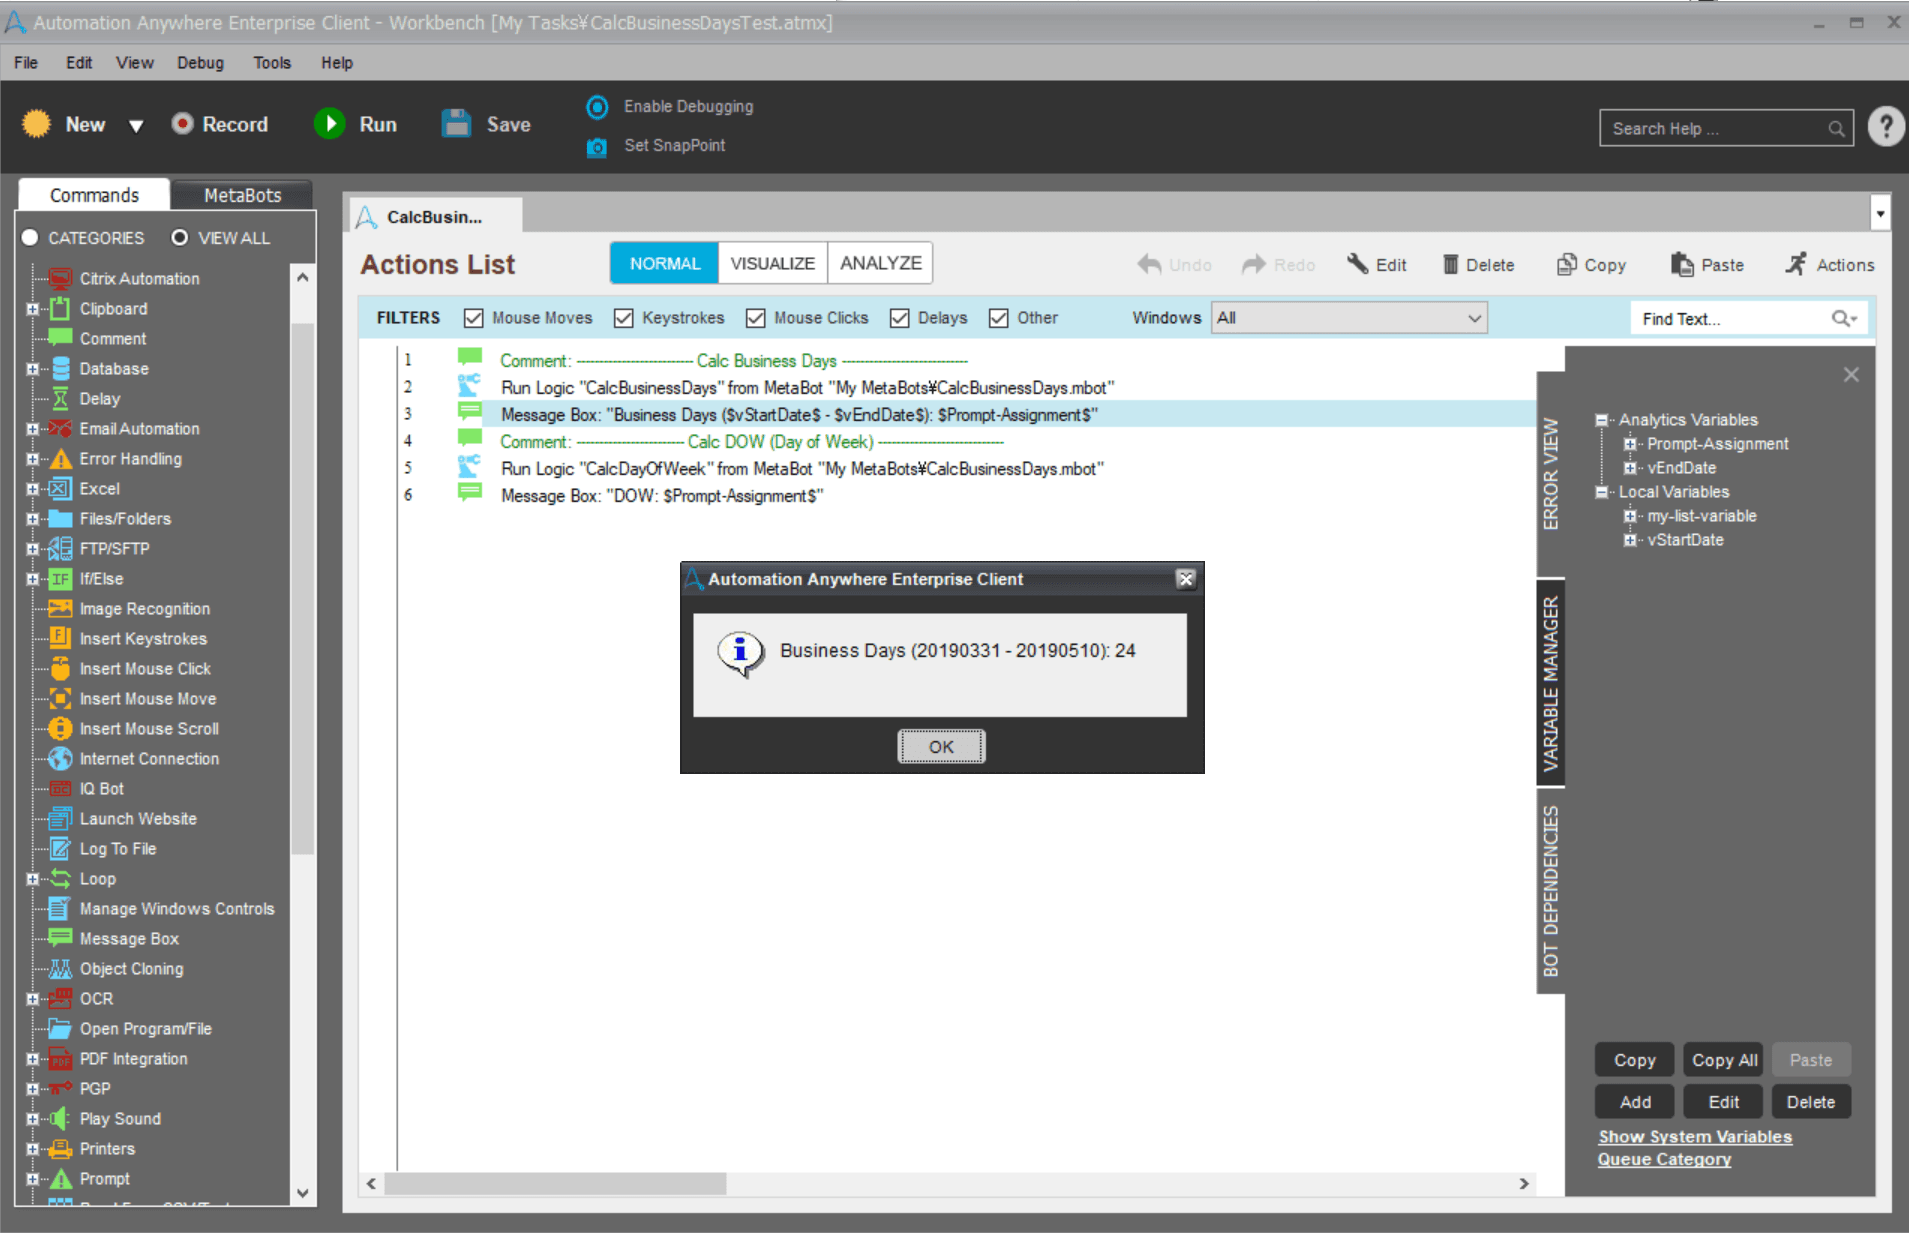Click the Delete trash icon in Actions List
Viewport: 1909px width, 1233px height.
point(1450,264)
